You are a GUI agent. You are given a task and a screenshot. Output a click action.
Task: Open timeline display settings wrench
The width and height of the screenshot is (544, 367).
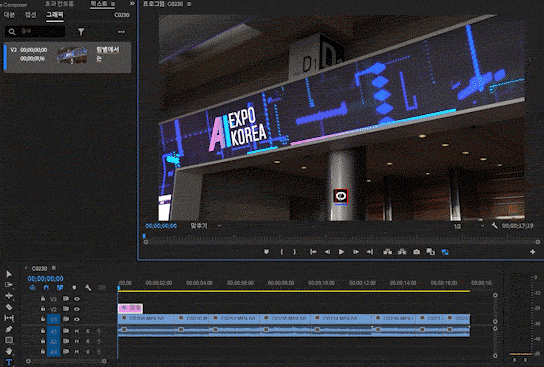click(88, 288)
